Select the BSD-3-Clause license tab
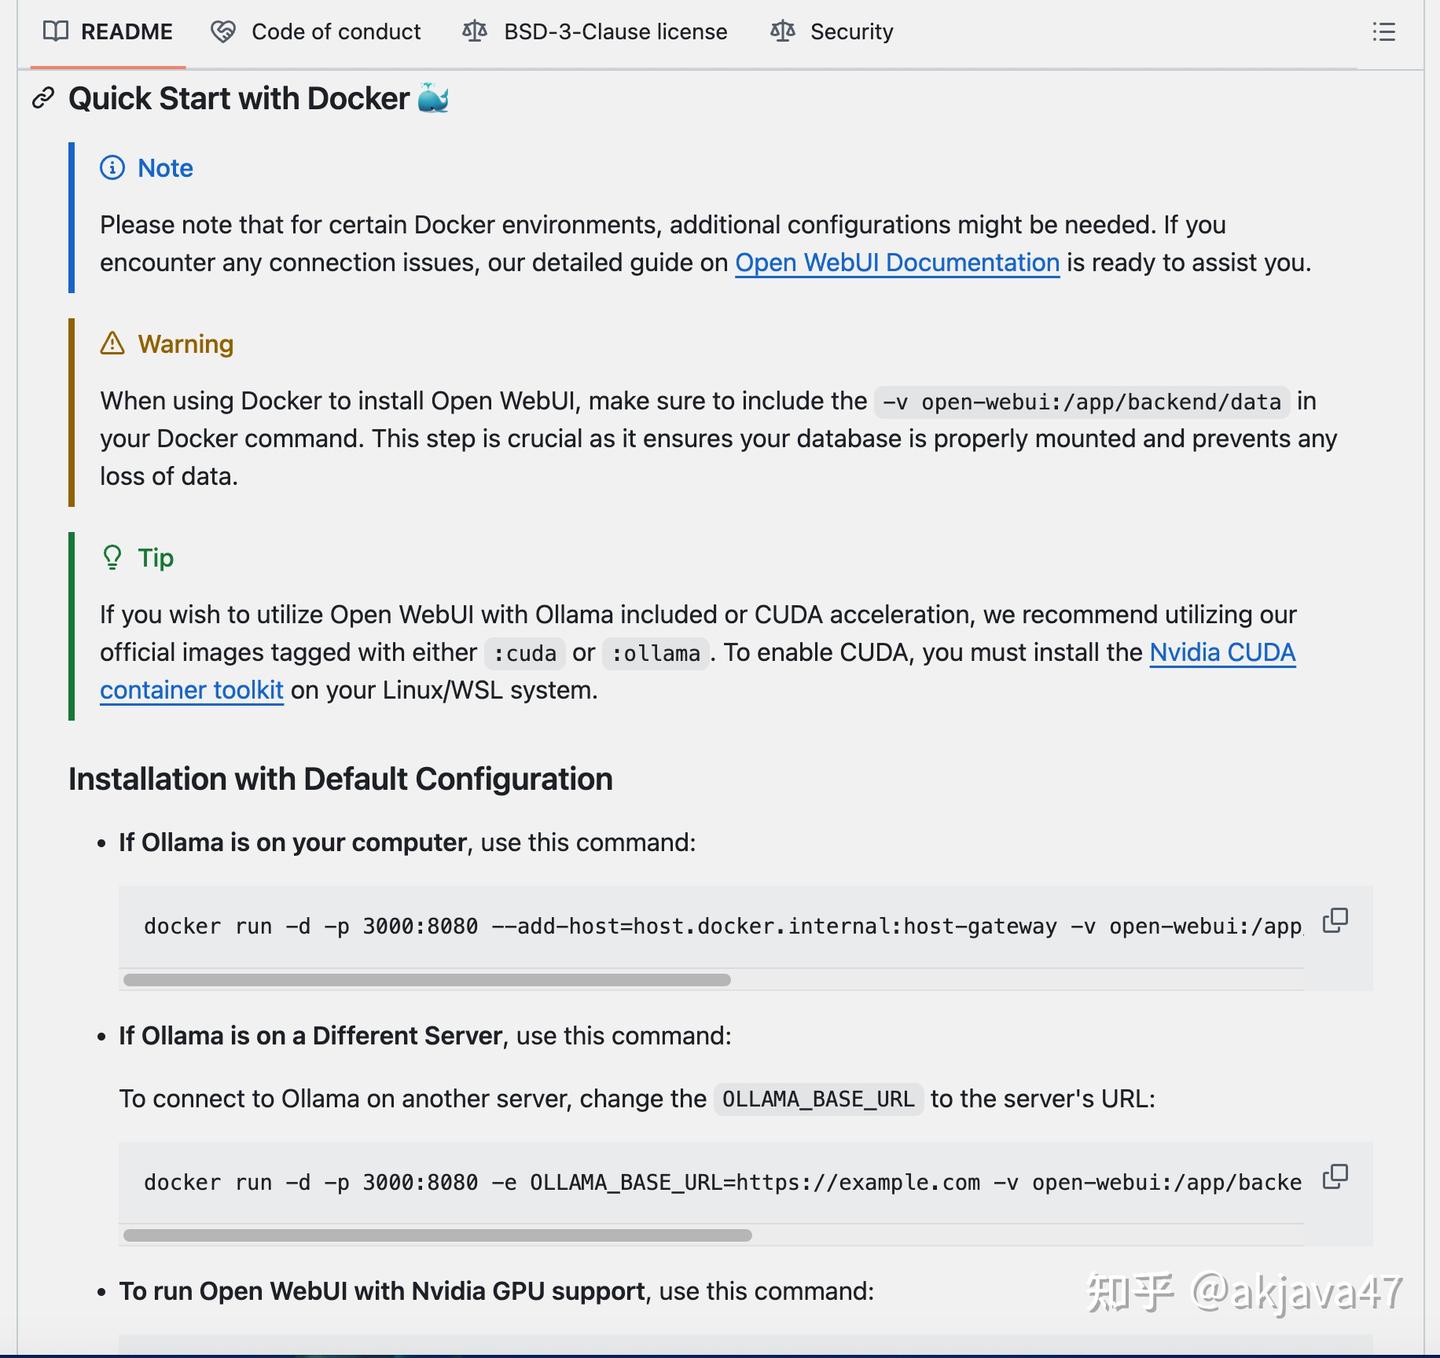This screenshot has height=1358, width=1440. (x=615, y=32)
